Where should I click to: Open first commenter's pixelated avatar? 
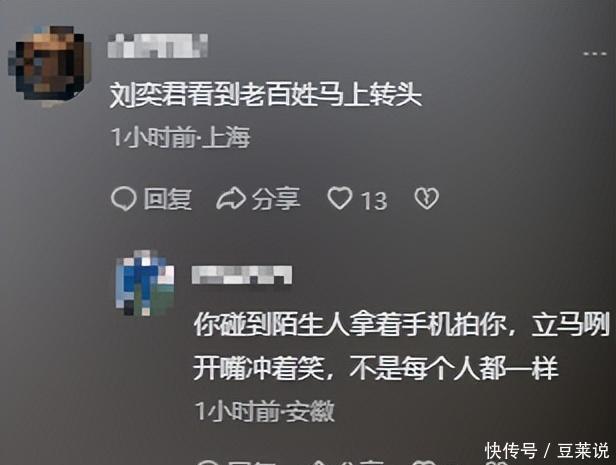coord(49,65)
